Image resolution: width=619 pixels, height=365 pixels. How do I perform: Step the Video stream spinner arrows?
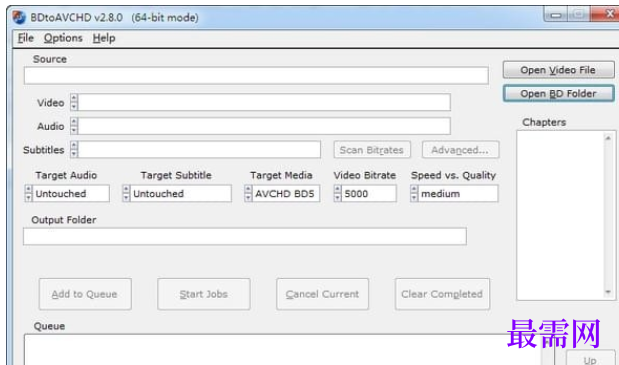(74, 102)
